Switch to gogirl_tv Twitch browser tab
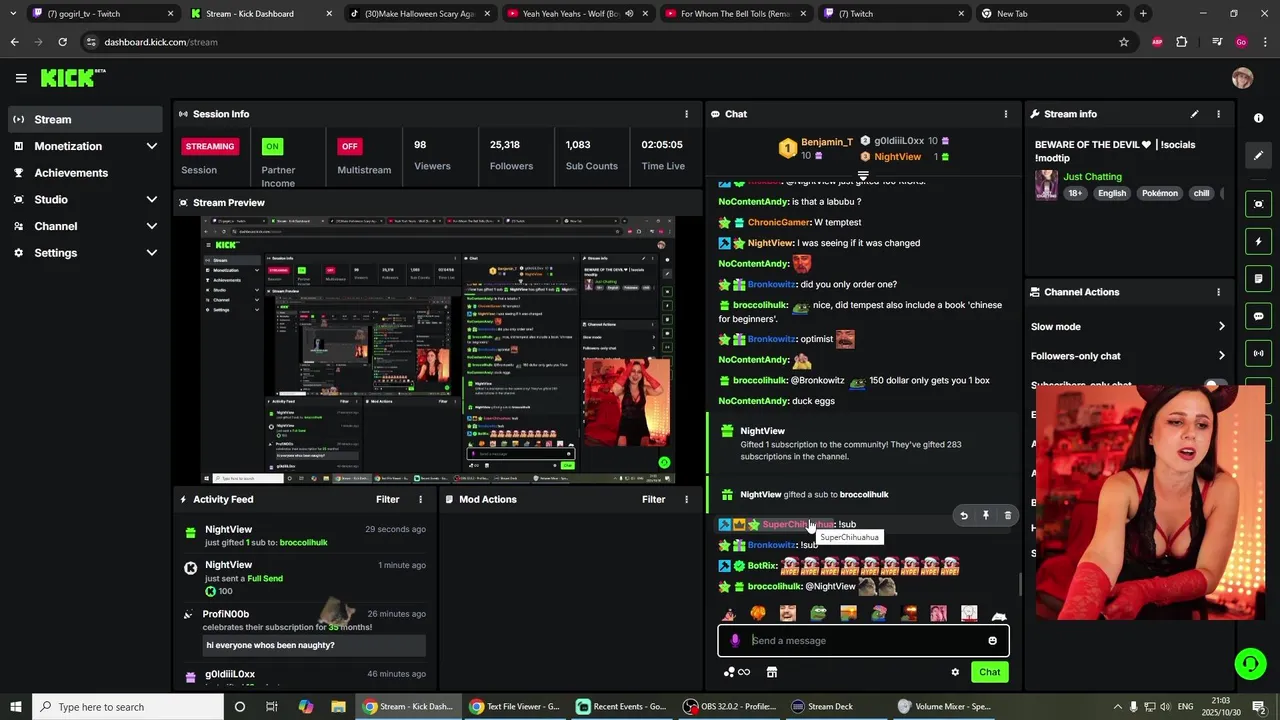Viewport: 1280px width, 720px height. [x=102, y=14]
